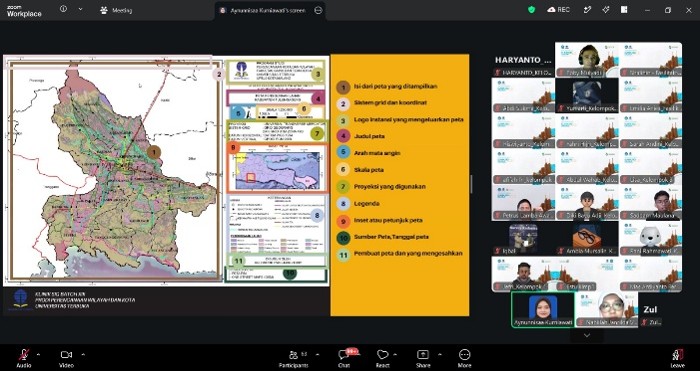Click text 'Sistem grid dan koordinat'
This screenshot has width=700, height=371.
click(390, 103)
